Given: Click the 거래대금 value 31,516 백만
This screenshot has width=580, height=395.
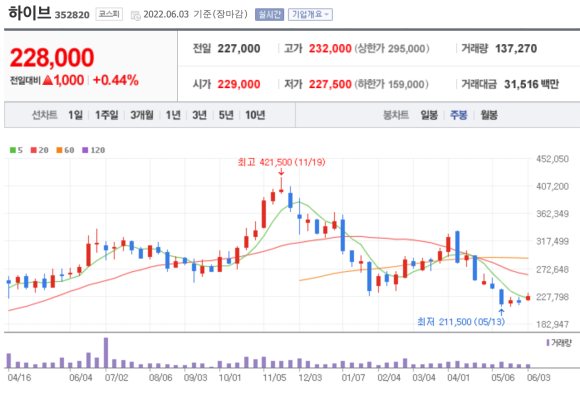Looking at the screenshot, I should [x=532, y=84].
